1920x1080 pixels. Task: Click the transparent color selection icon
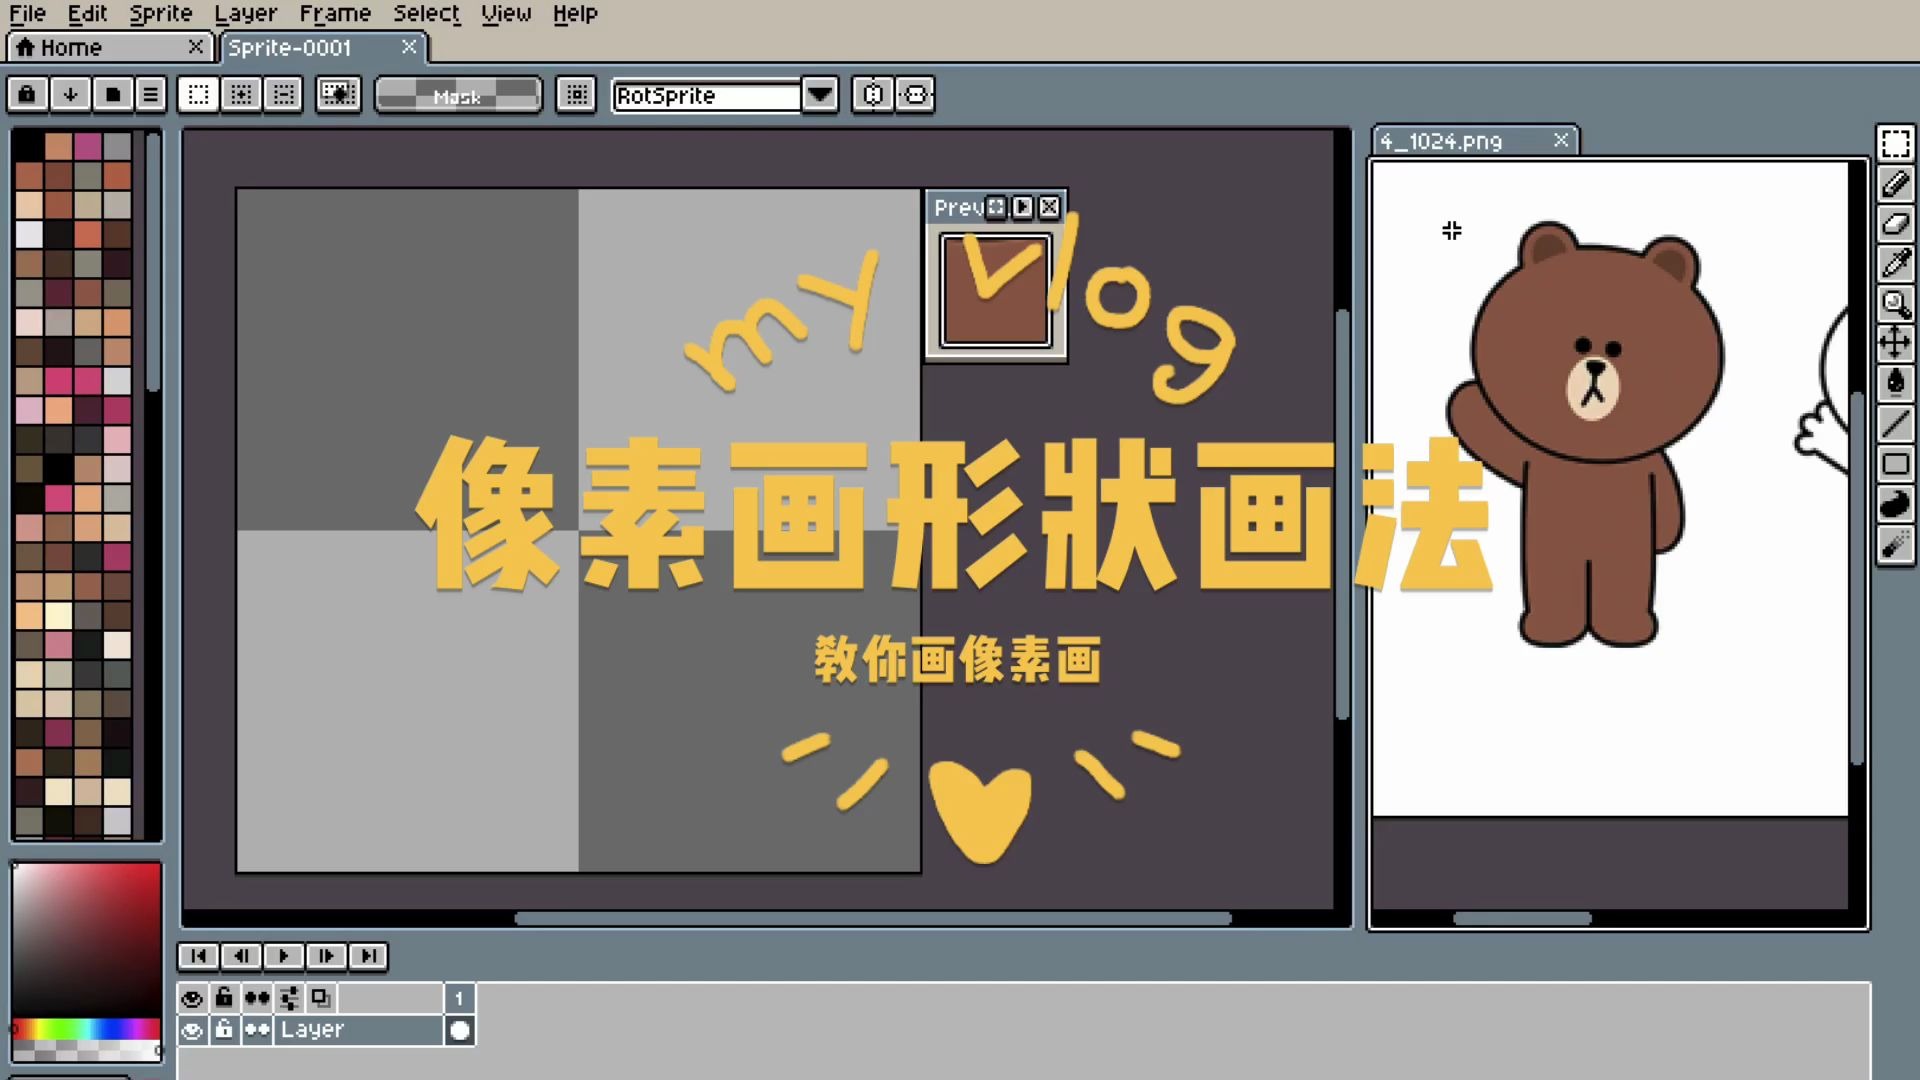(x=338, y=95)
